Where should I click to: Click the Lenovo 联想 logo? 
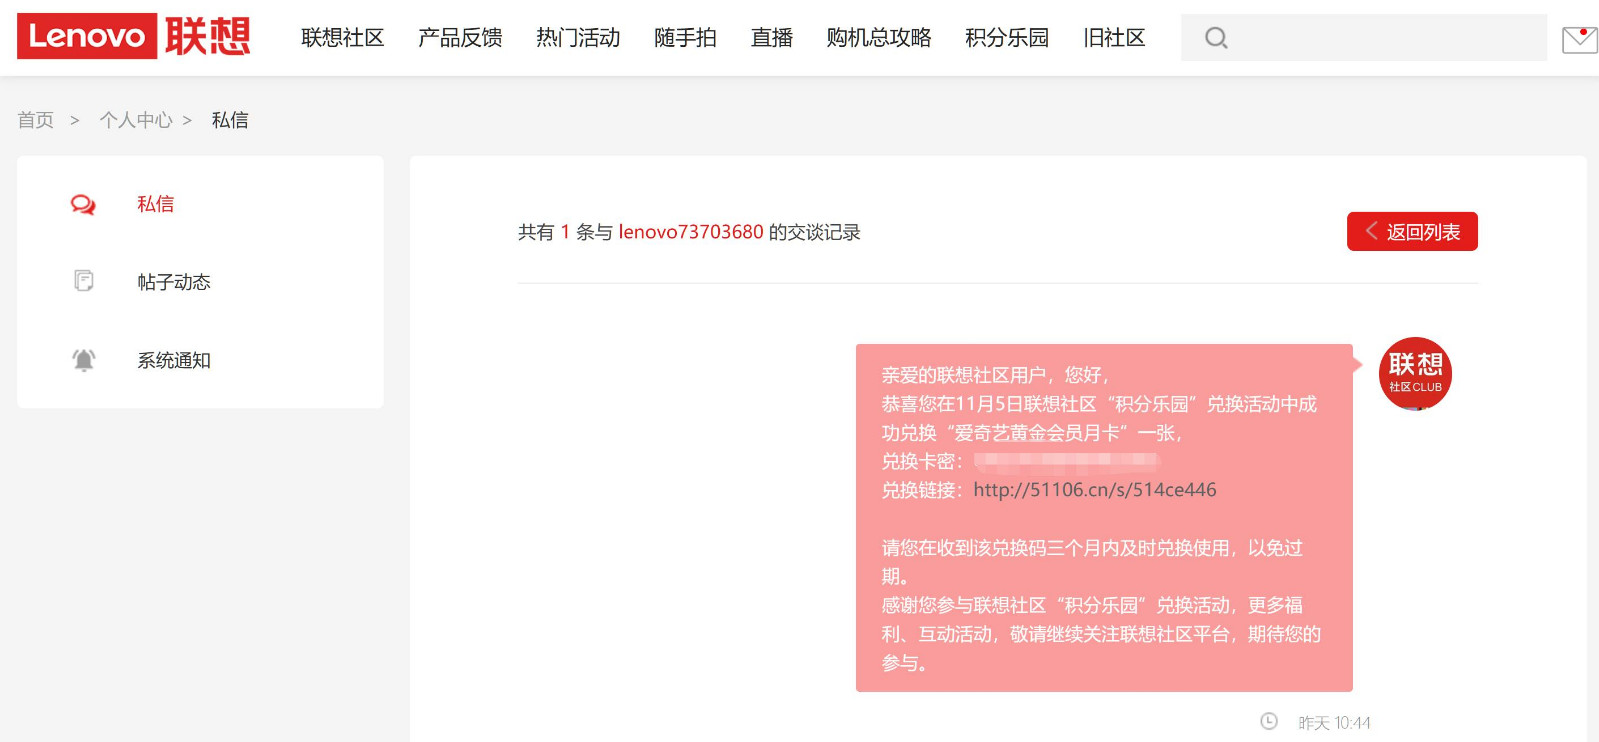tap(134, 36)
